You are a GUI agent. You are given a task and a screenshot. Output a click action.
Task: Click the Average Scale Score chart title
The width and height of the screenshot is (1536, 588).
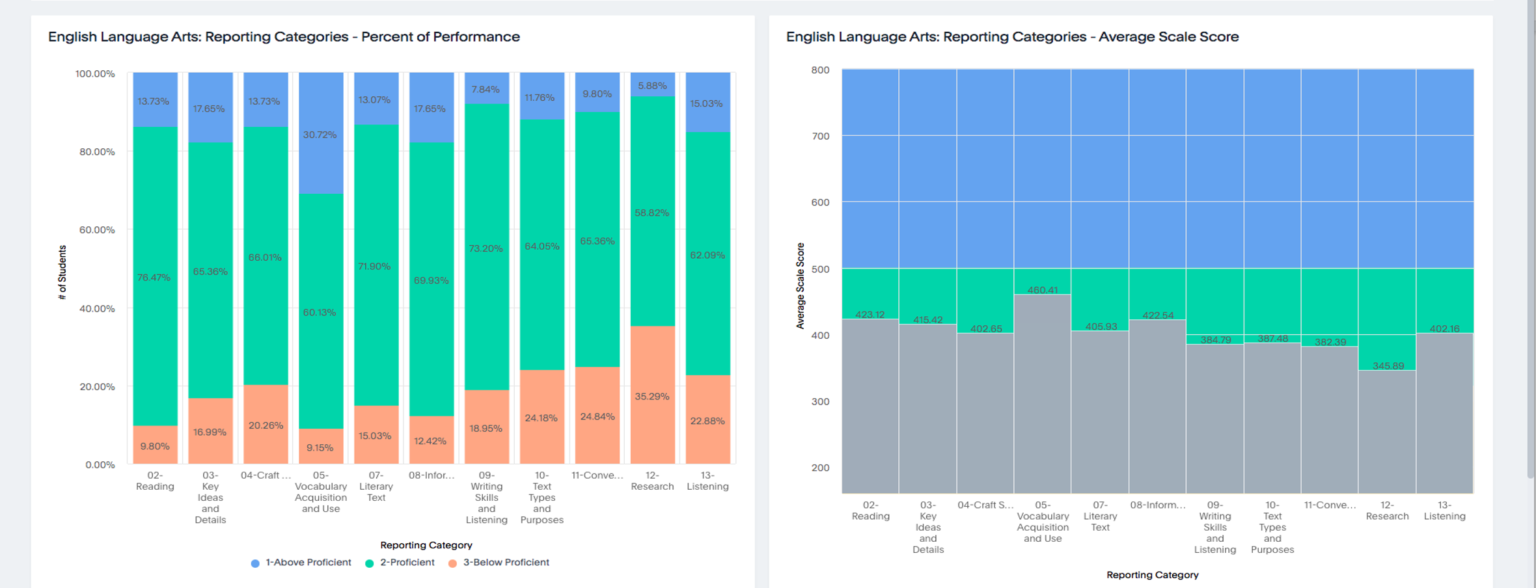coord(1012,36)
